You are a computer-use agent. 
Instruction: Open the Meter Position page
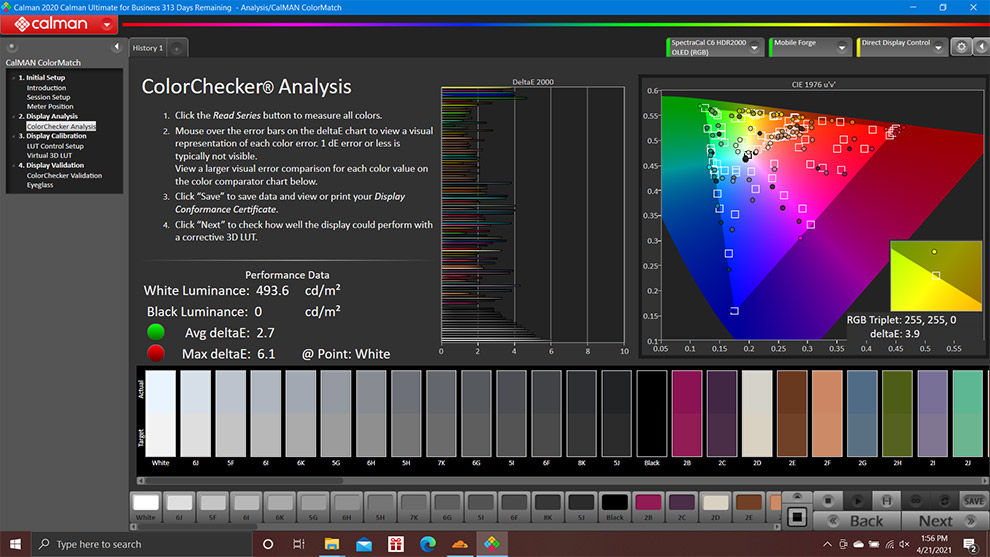[x=50, y=107]
